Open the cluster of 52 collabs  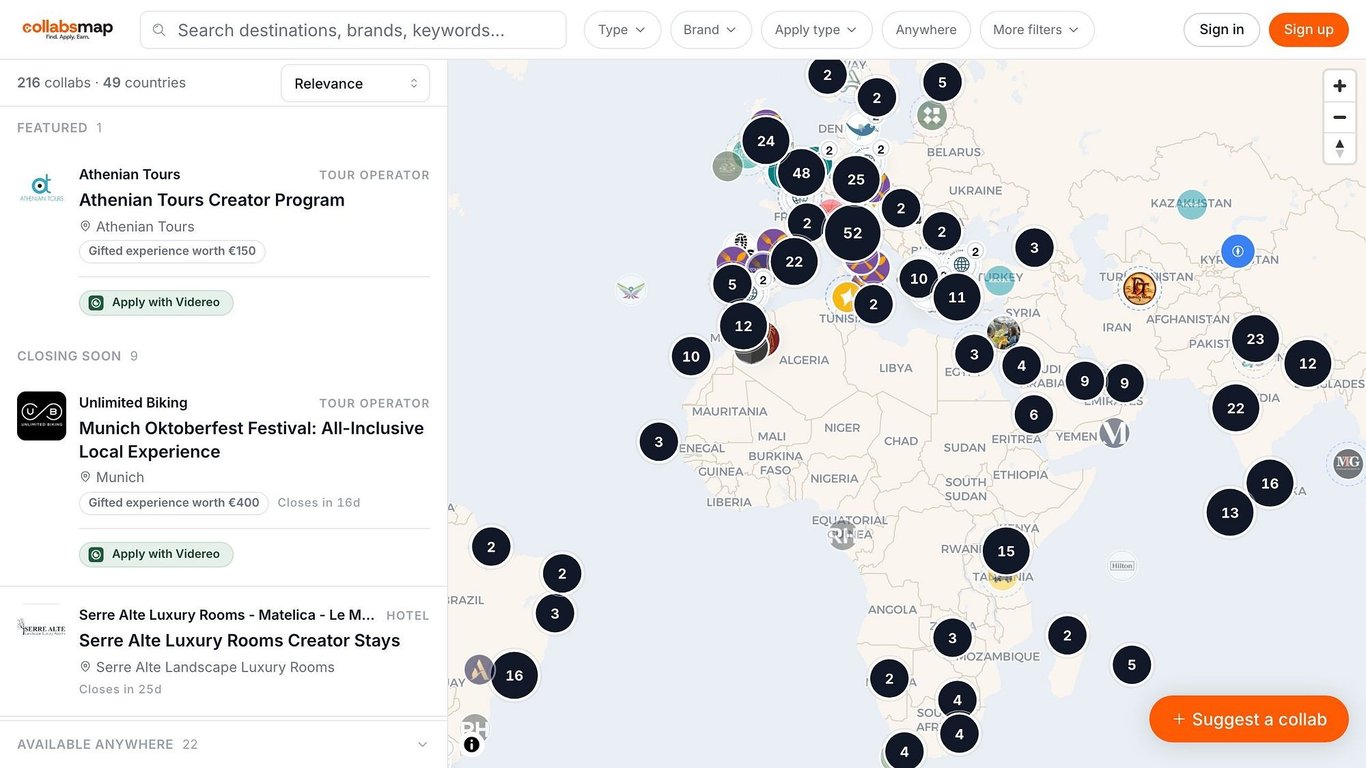[852, 233]
